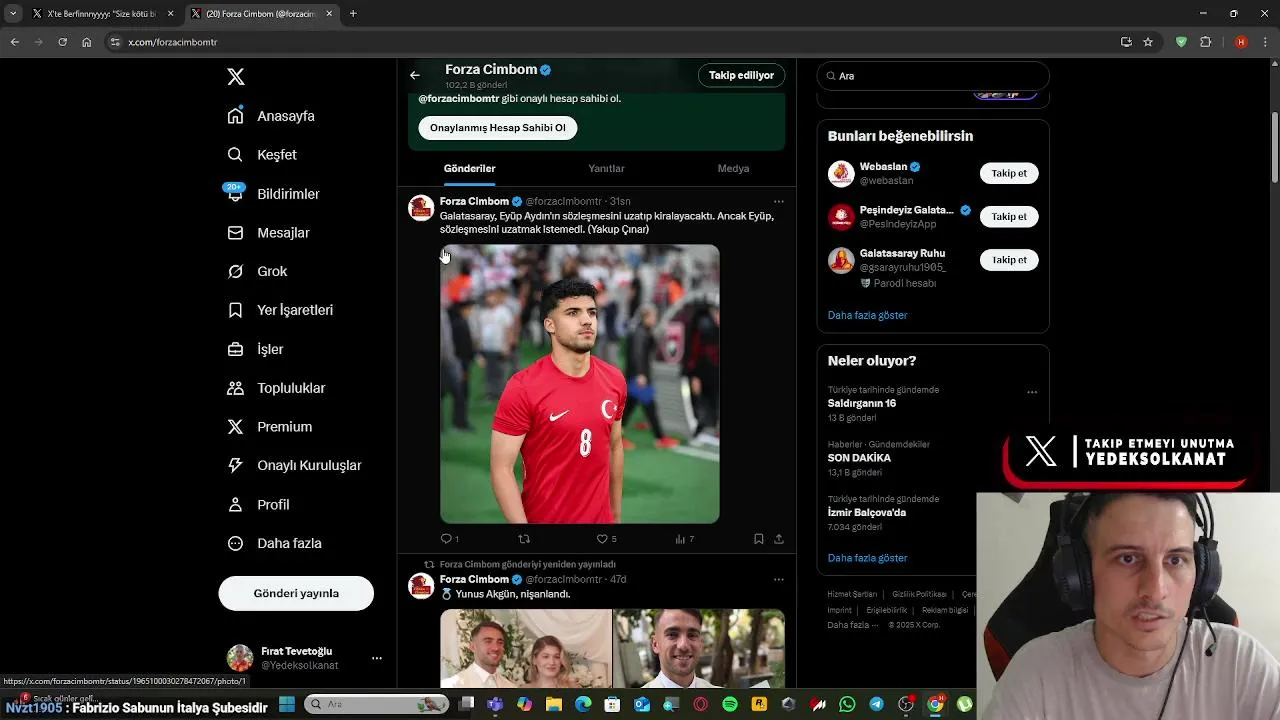This screenshot has height=720, width=1280.
Task: Open more options on Yunus Akgün post
Action: click(x=779, y=580)
